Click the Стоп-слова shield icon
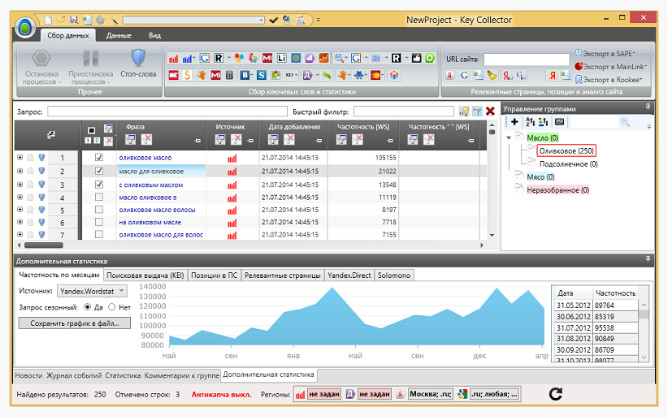The width and height of the screenshot is (667, 418). (139, 60)
